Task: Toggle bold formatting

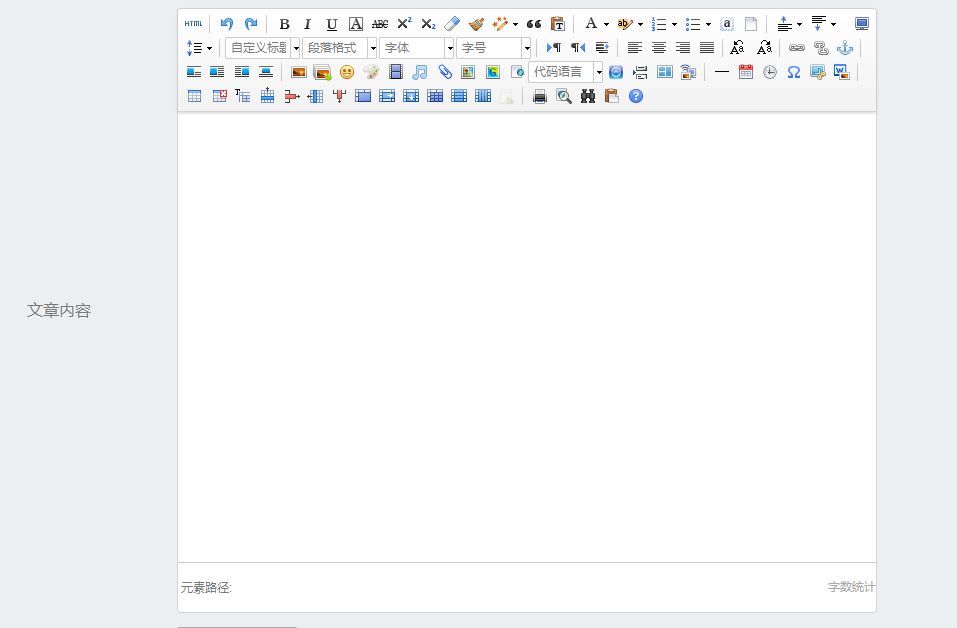Action: (x=284, y=24)
